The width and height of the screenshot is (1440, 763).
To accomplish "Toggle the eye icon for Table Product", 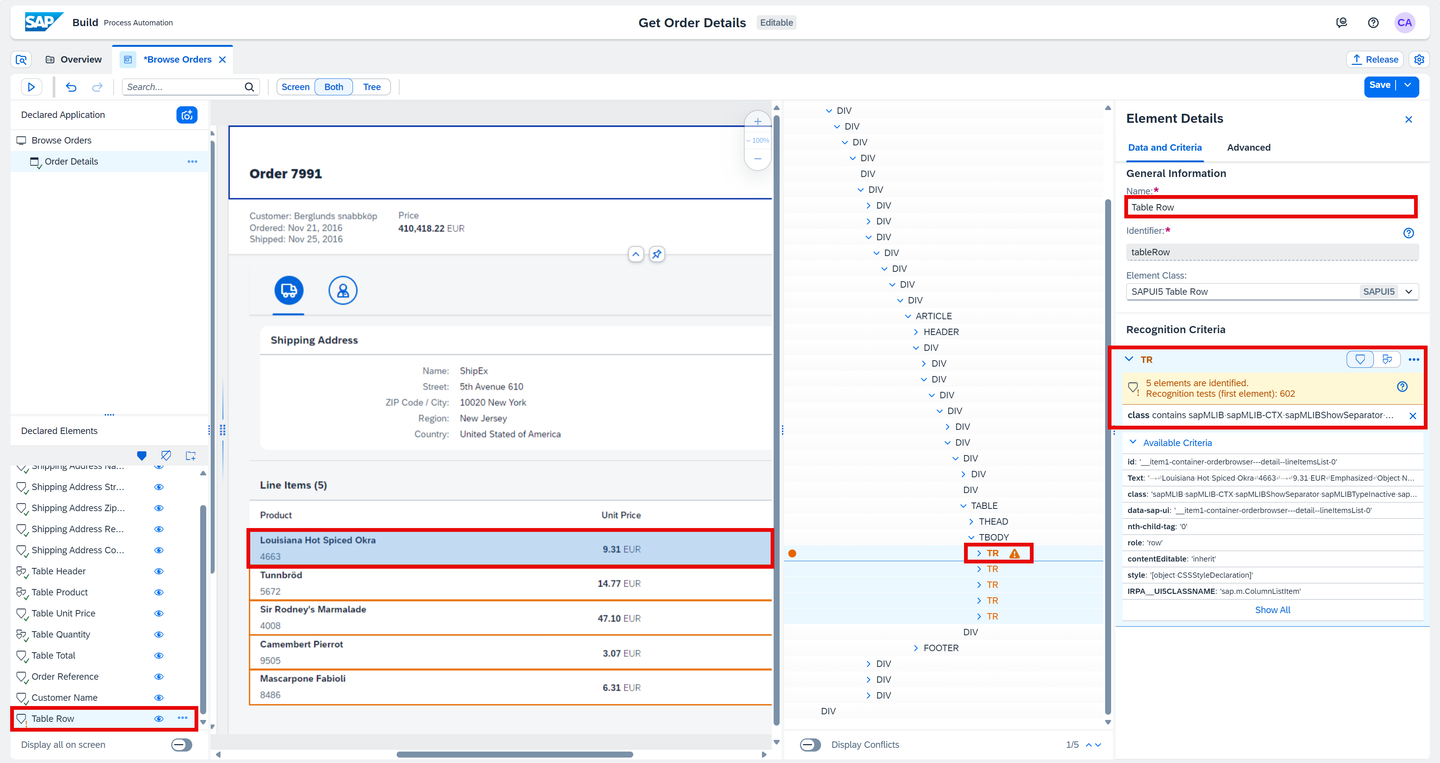I will coord(158,592).
